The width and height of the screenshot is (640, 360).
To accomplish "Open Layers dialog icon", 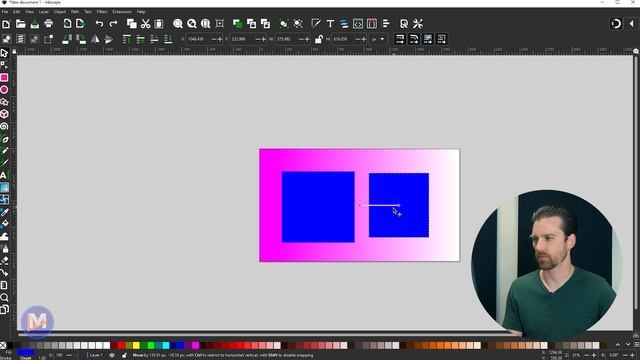I will pos(344,24).
